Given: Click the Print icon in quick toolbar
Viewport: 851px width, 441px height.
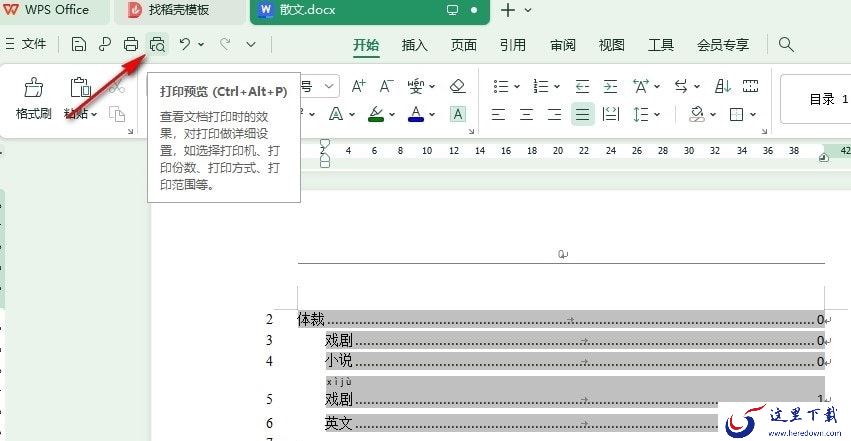Looking at the screenshot, I should pyautogui.click(x=131, y=44).
